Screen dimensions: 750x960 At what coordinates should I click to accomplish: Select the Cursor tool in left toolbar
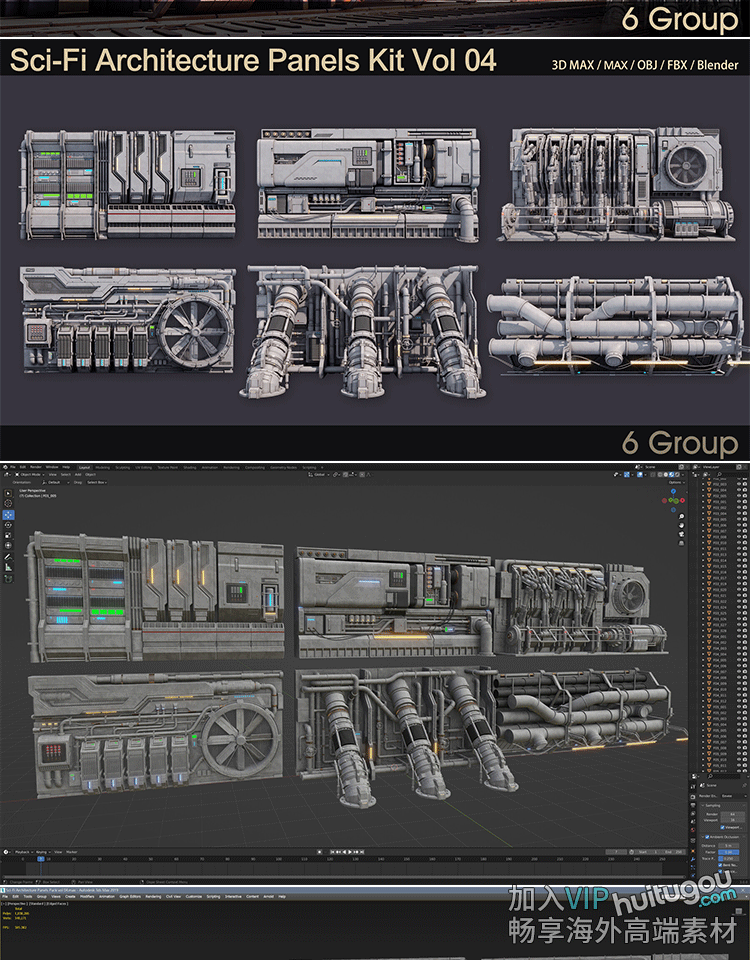coord(8,504)
